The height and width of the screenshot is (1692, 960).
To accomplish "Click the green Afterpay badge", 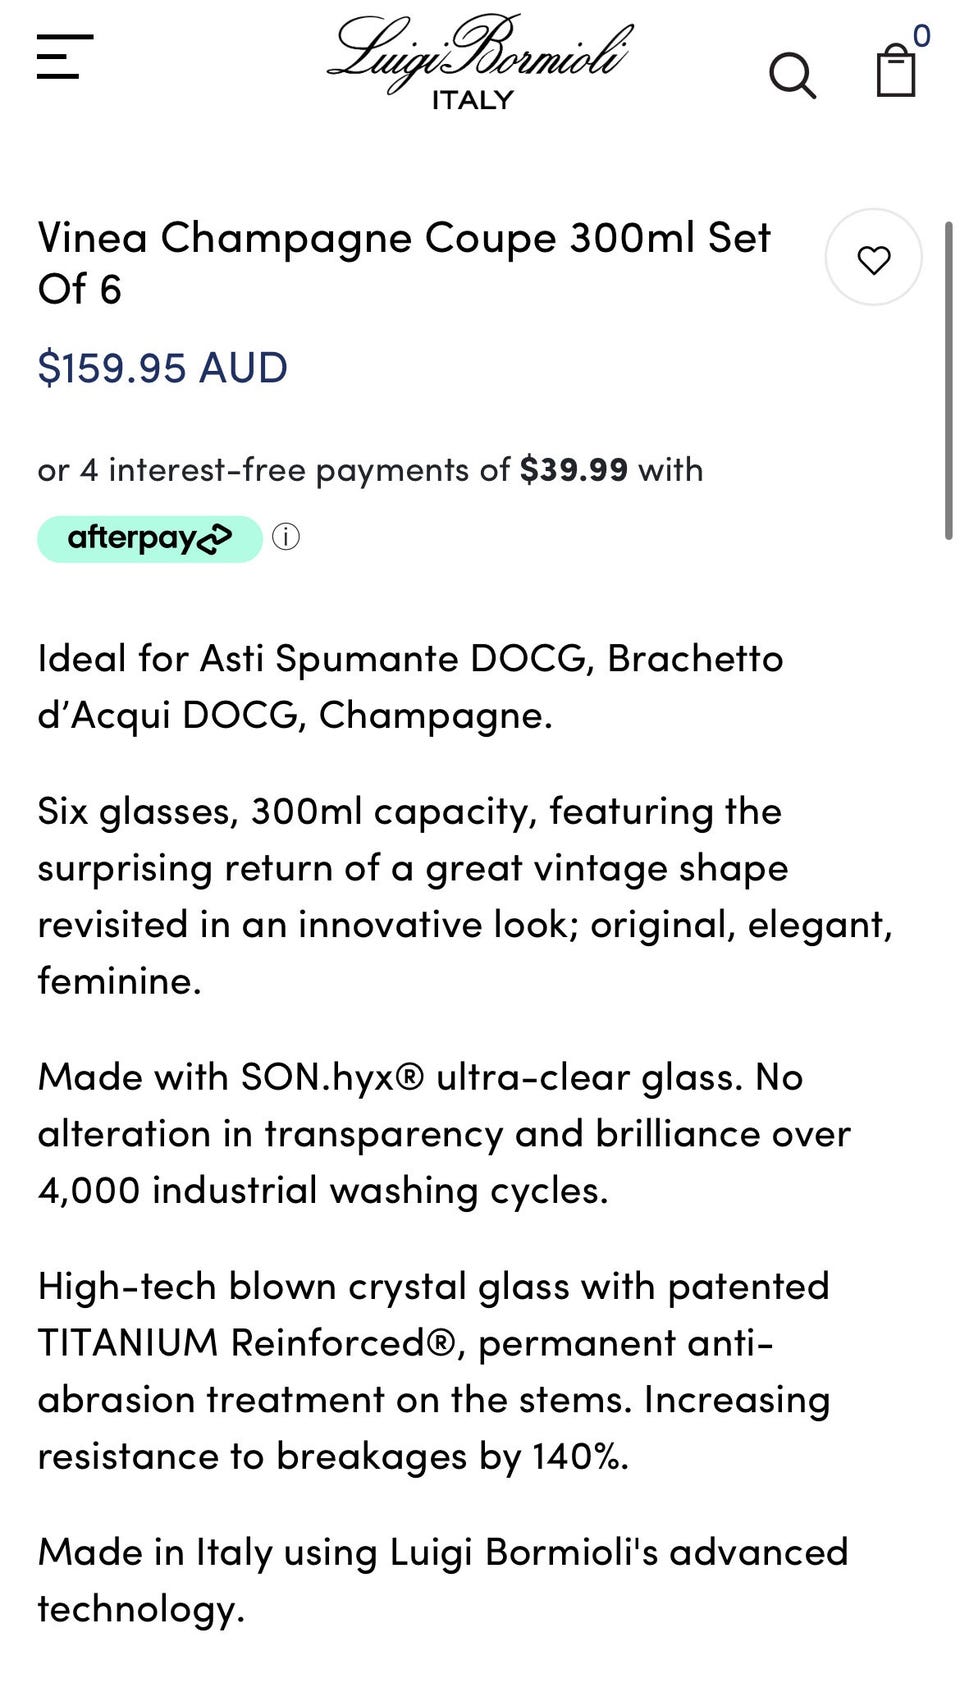I will click(x=150, y=538).
